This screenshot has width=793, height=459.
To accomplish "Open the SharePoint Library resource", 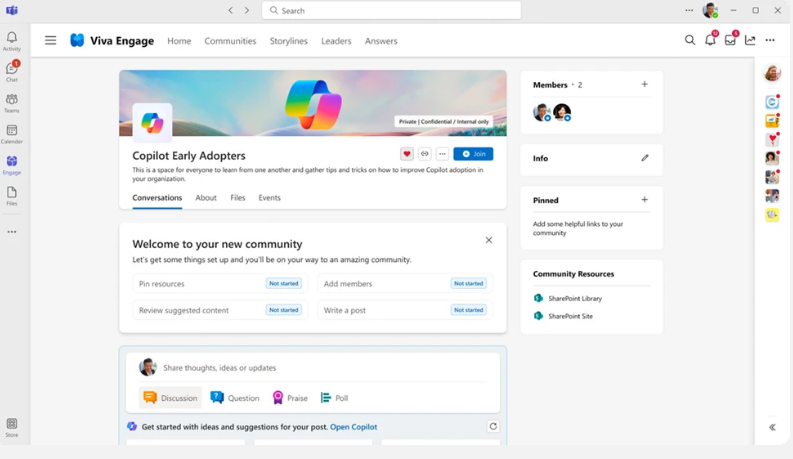I will point(568,298).
